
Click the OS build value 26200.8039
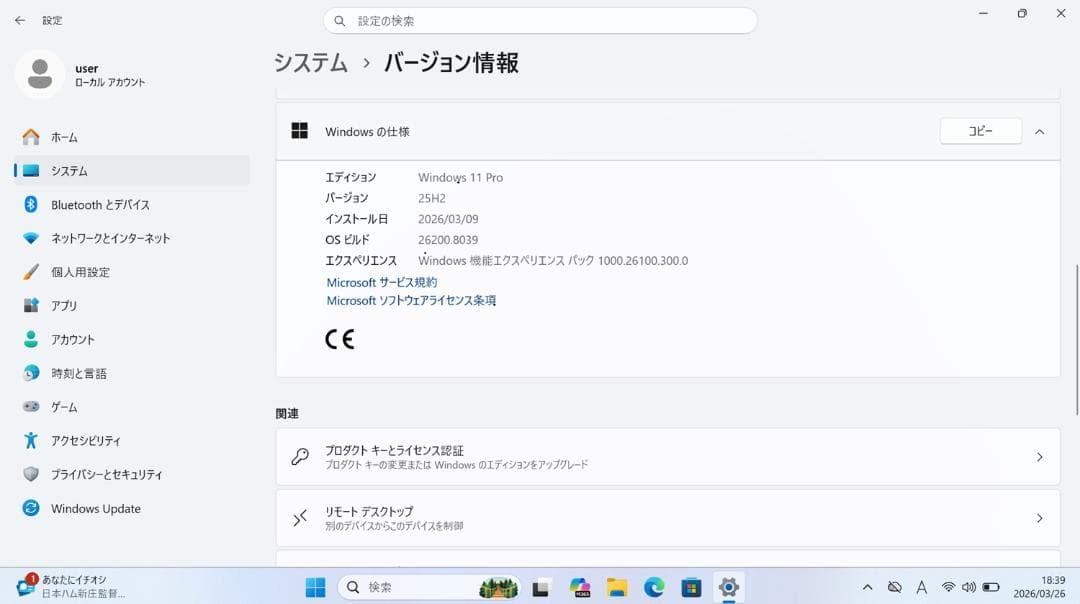click(x=448, y=240)
